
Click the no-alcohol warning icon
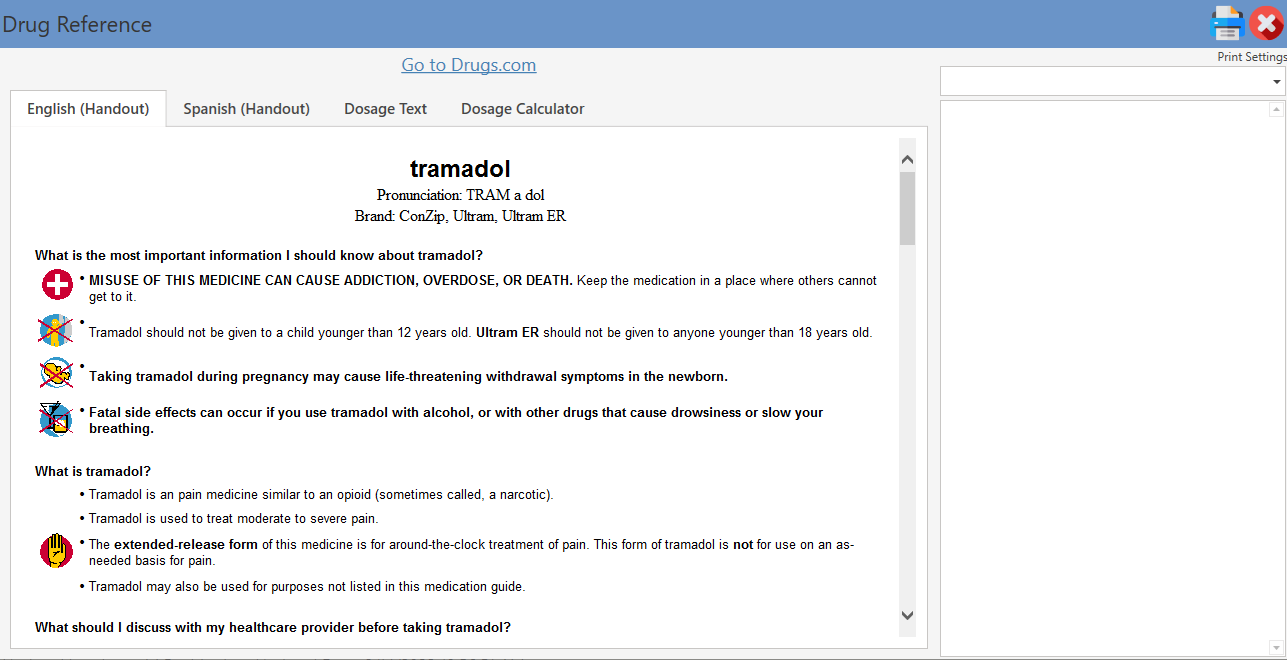tap(56, 418)
